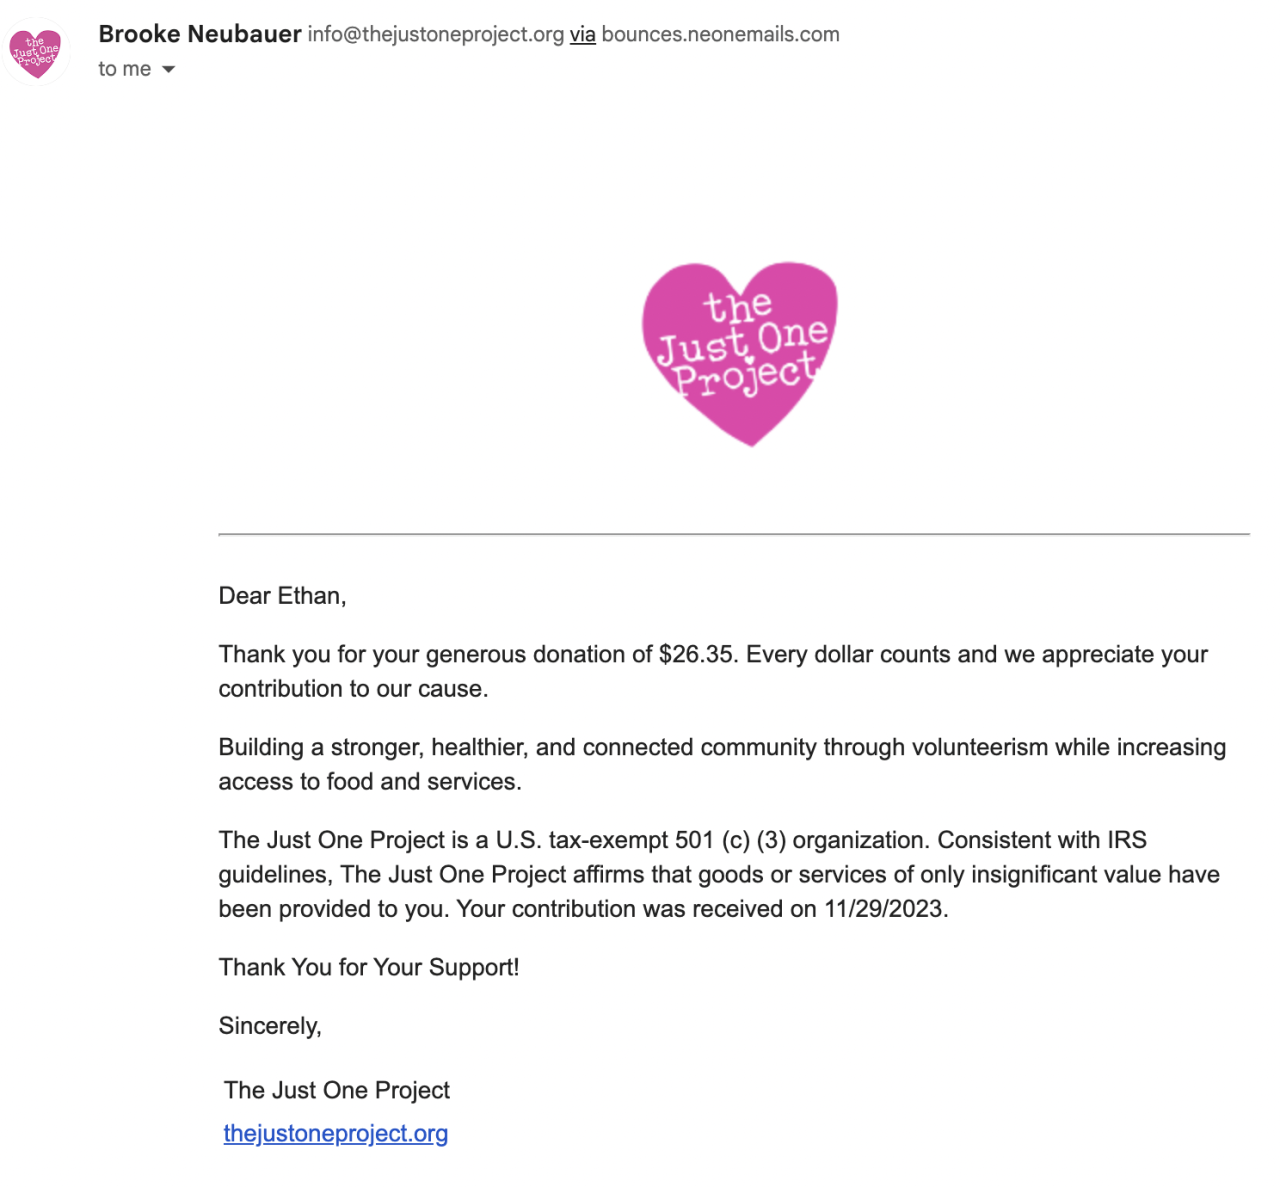Click the underlined "via" link
This screenshot has width=1280, height=1187.
tap(582, 35)
